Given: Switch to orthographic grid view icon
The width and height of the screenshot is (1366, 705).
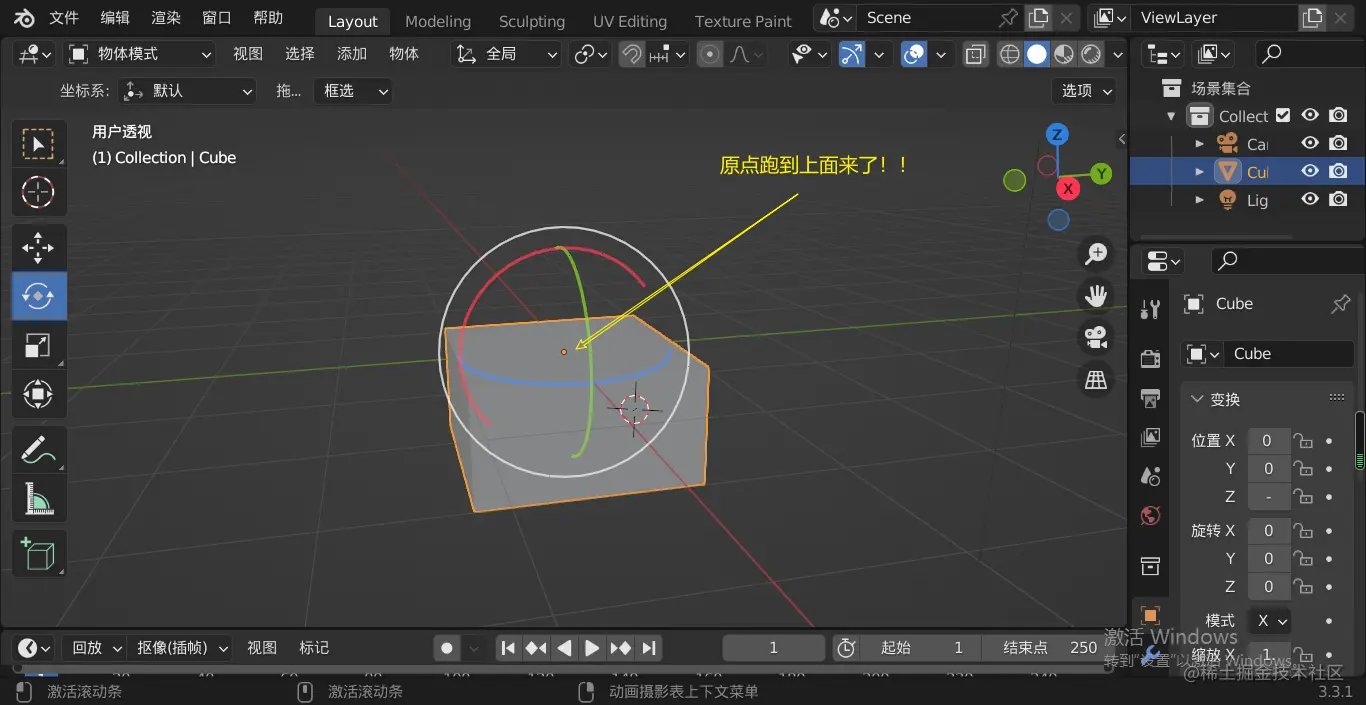Looking at the screenshot, I should (1096, 379).
